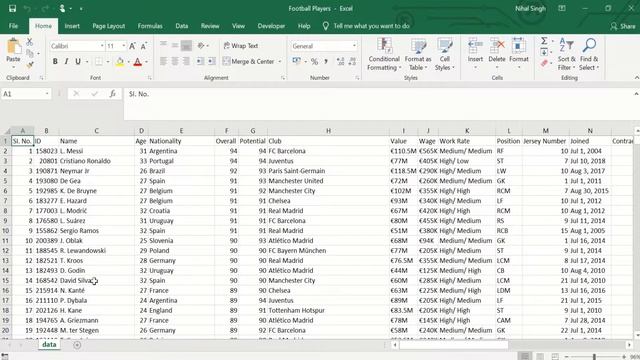Add a new sheet with plus icon
Image resolution: width=640 pixels, height=360 pixels.
click(x=77, y=345)
